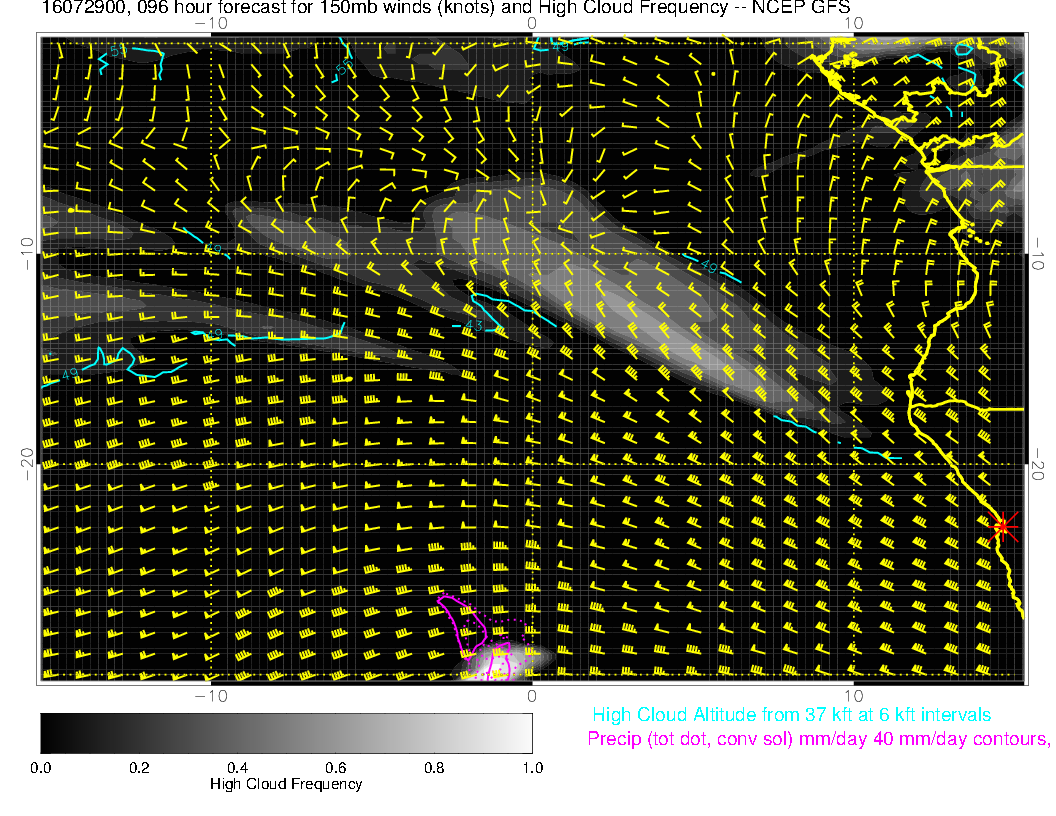Click the 10 longitude label on bottom axis

point(852,694)
